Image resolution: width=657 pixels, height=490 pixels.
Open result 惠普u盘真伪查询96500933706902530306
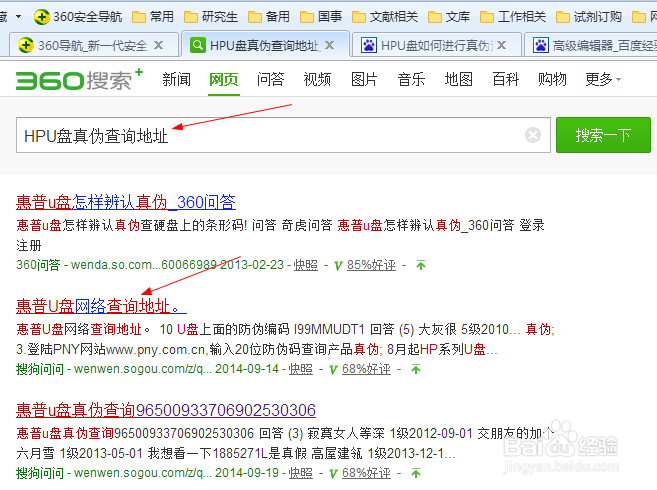click(166, 410)
